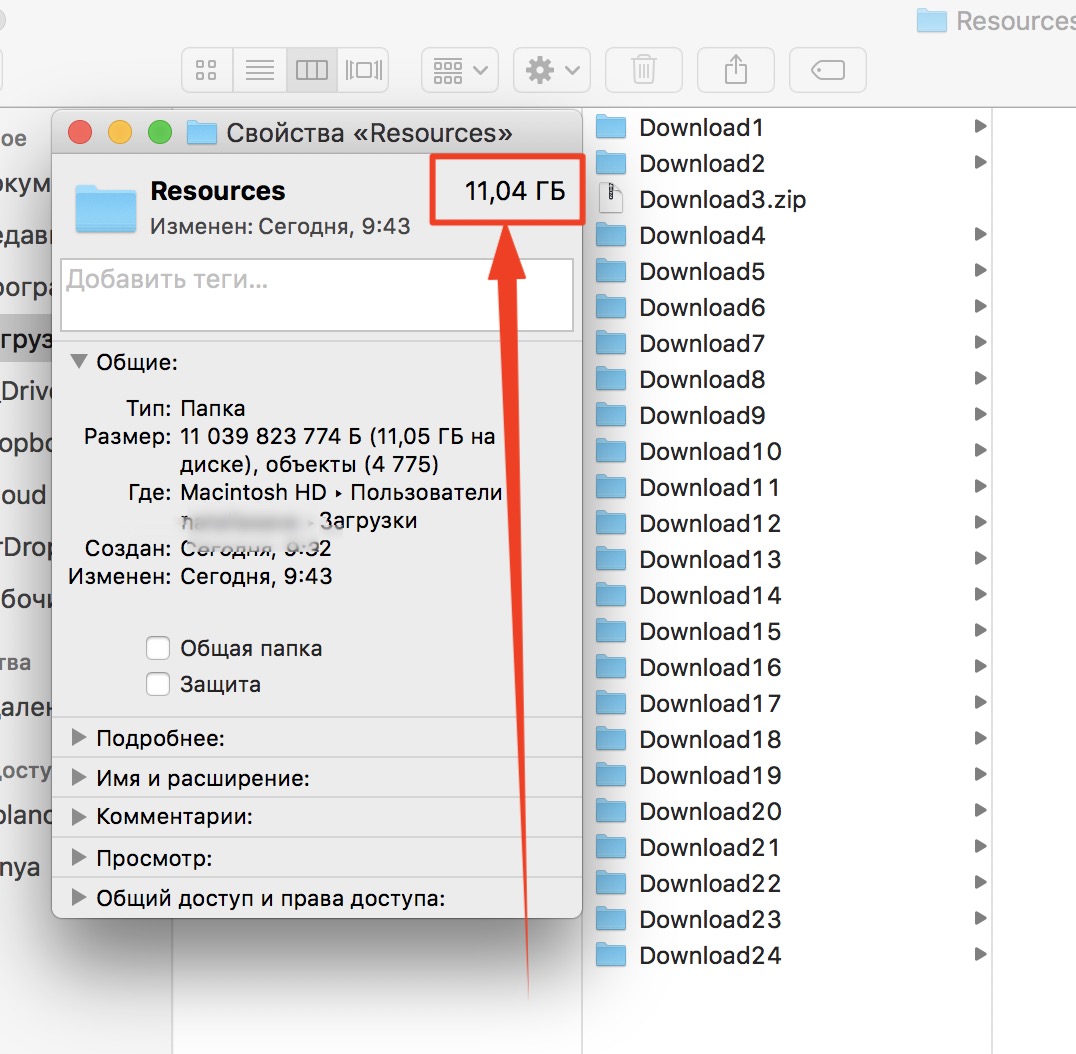Select the Download21 folder
1076x1054 pixels.
click(789, 847)
